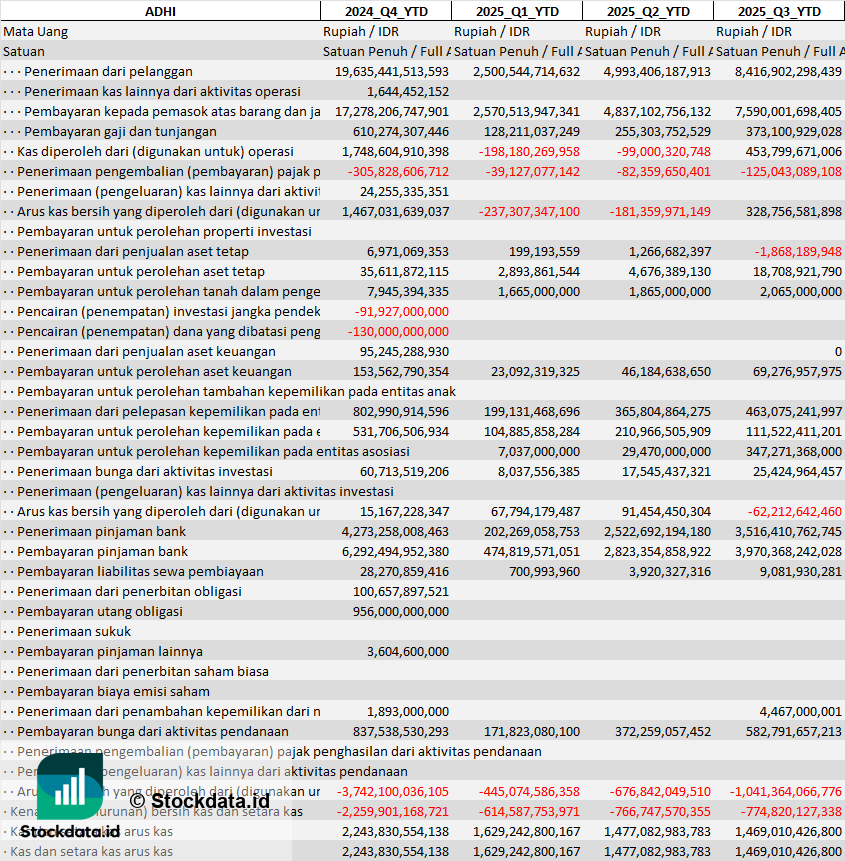Viewport: 845px width, 861px height.
Task: Click negative value -774,820,127,338
Action: click(791, 812)
